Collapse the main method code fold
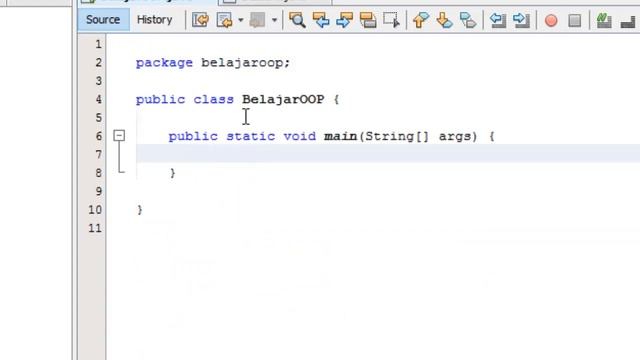Image resolution: width=640 pixels, height=360 pixels. point(119,136)
